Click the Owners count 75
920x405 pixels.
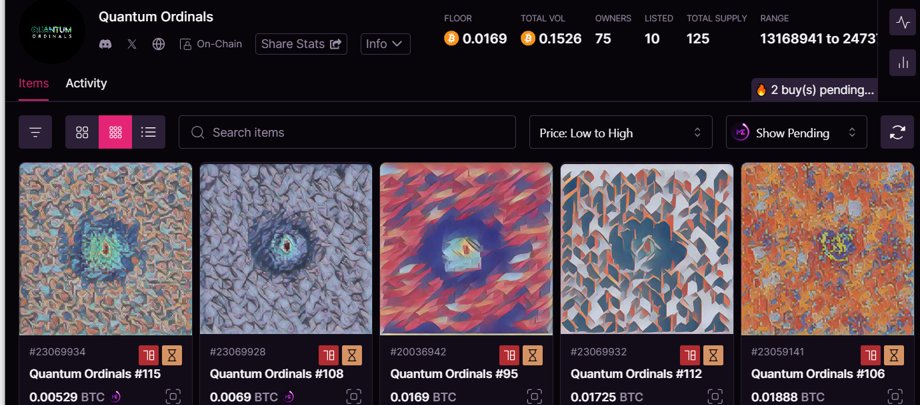pyautogui.click(x=603, y=39)
